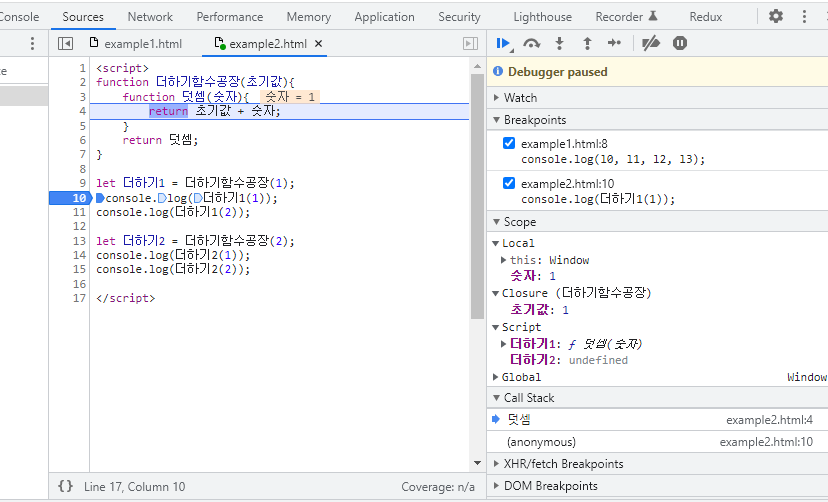
Task: Expand 더하기1 function value
Action: pyautogui.click(x=503, y=344)
